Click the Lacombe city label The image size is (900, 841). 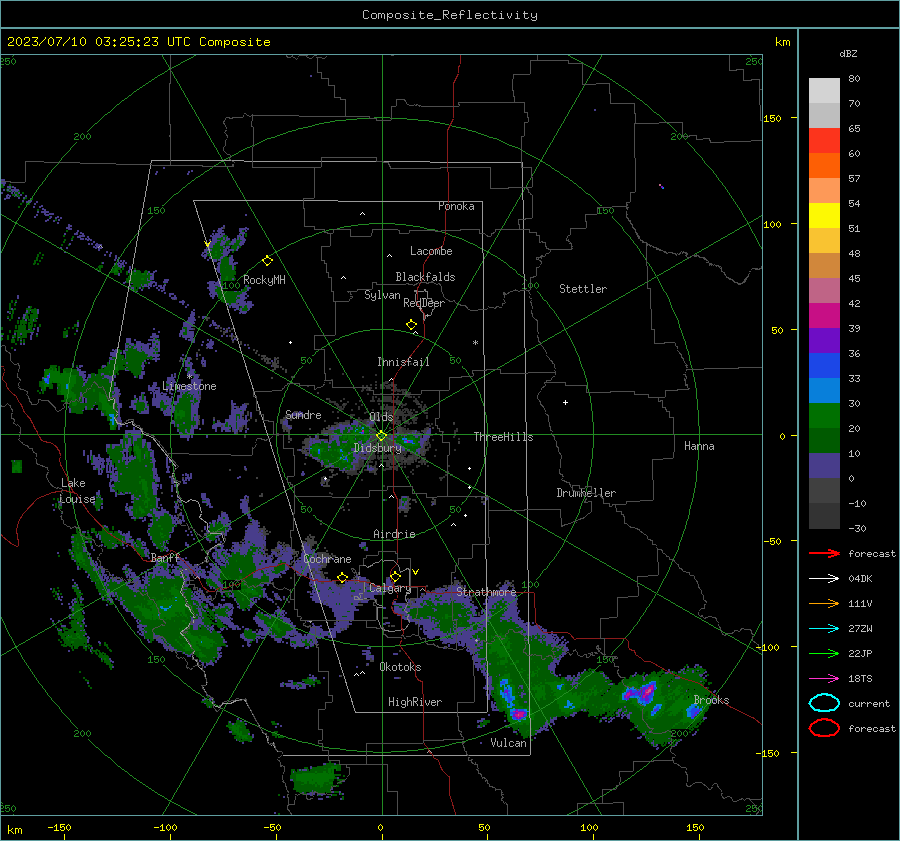pyautogui.click(x=431, y=251)
